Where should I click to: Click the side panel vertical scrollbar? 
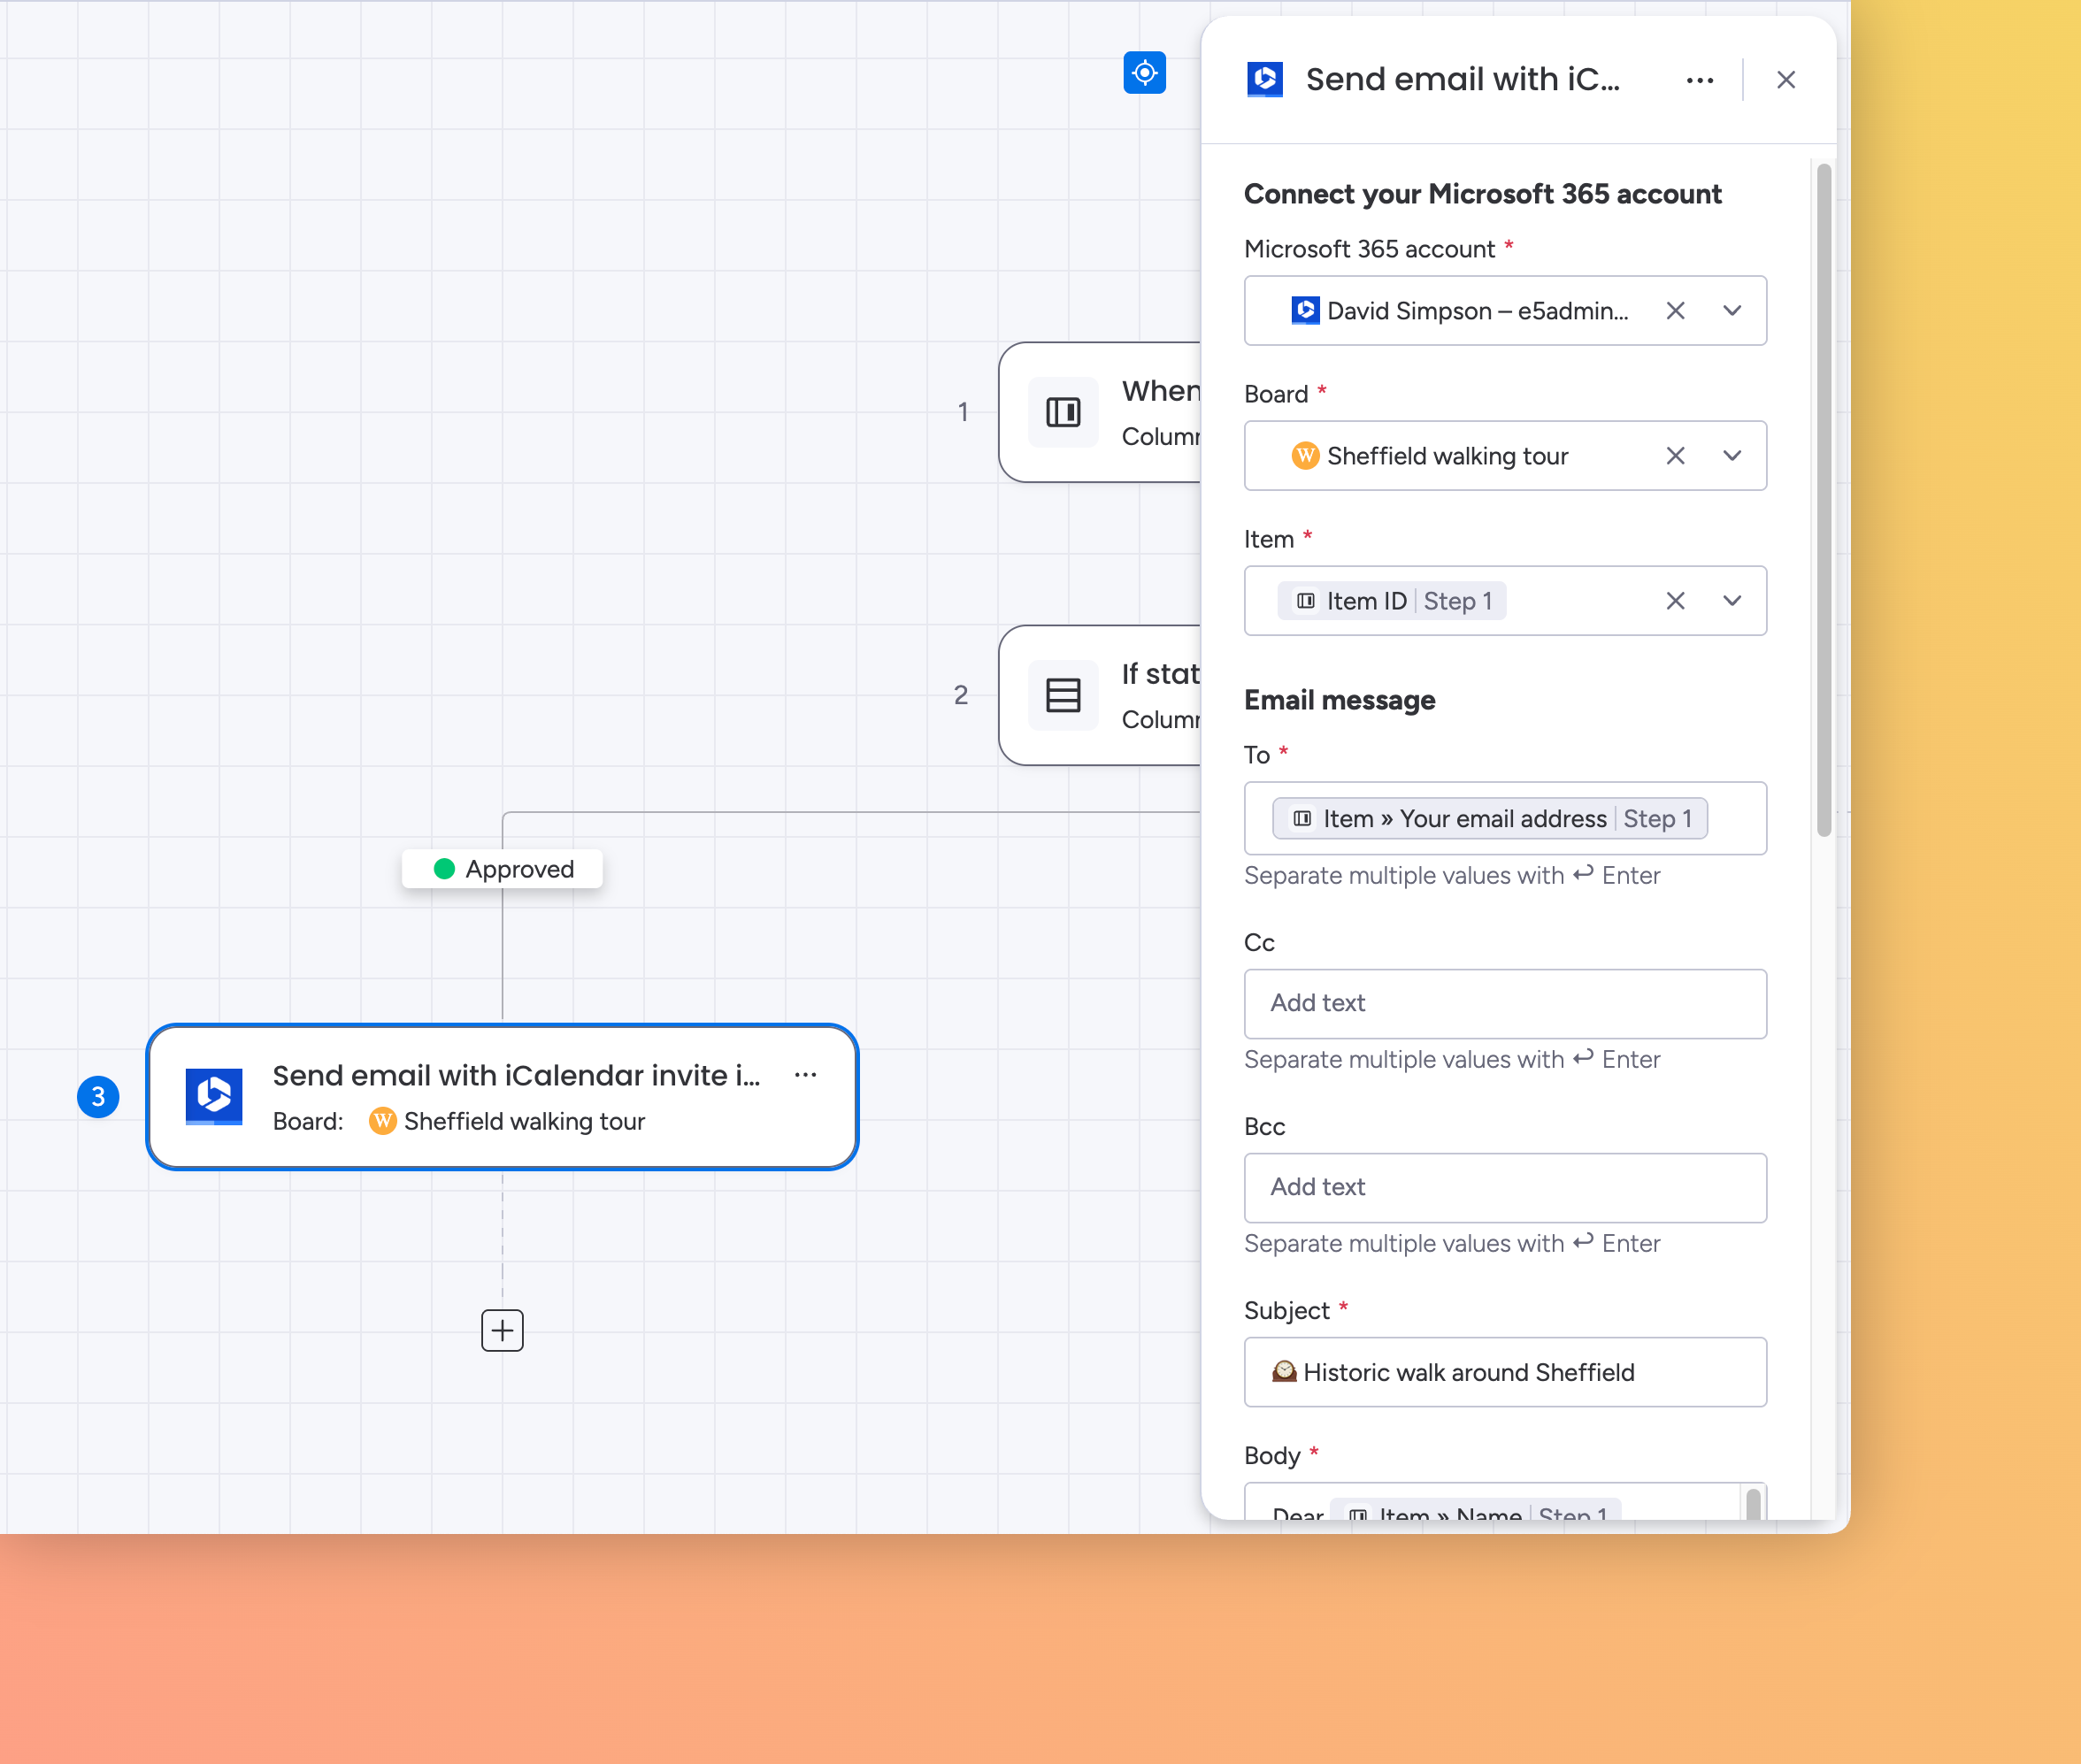coord(1824,500)
